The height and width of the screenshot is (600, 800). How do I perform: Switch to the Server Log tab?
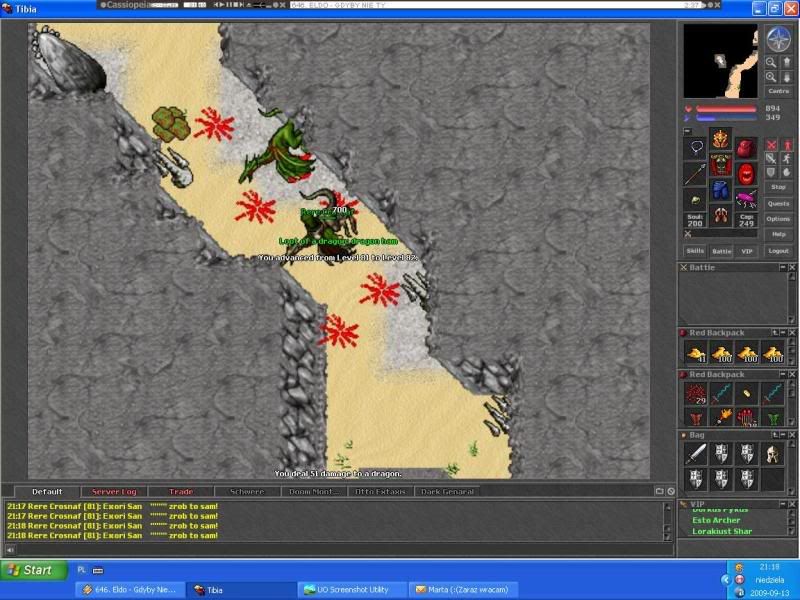tap(114, 492)
